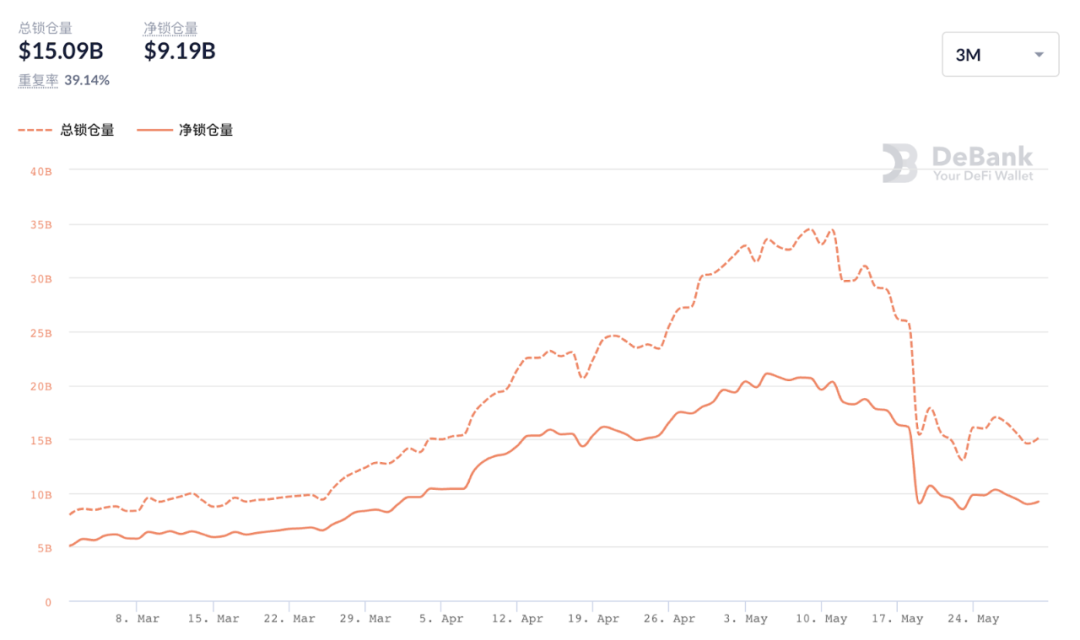Image resolution: width=1080 pixels, height=640 pixels.
Task: Click the 3. May date axis label
Action: [745, 619]
